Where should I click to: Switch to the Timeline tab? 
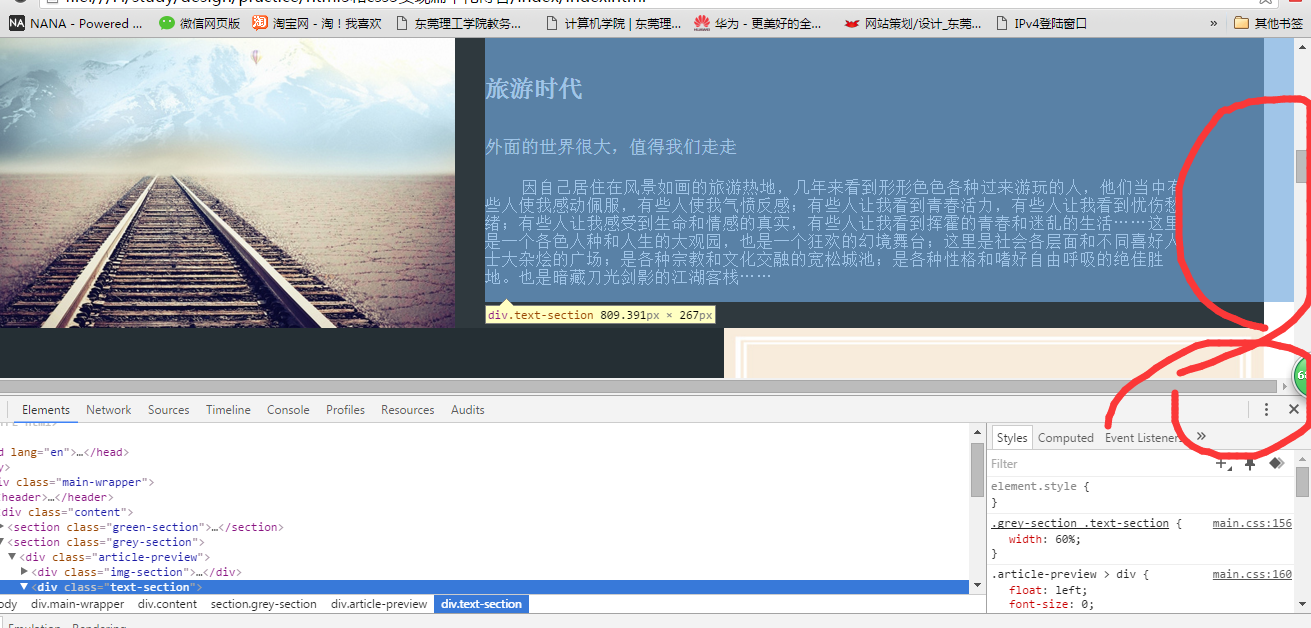[x=229, y=410]
